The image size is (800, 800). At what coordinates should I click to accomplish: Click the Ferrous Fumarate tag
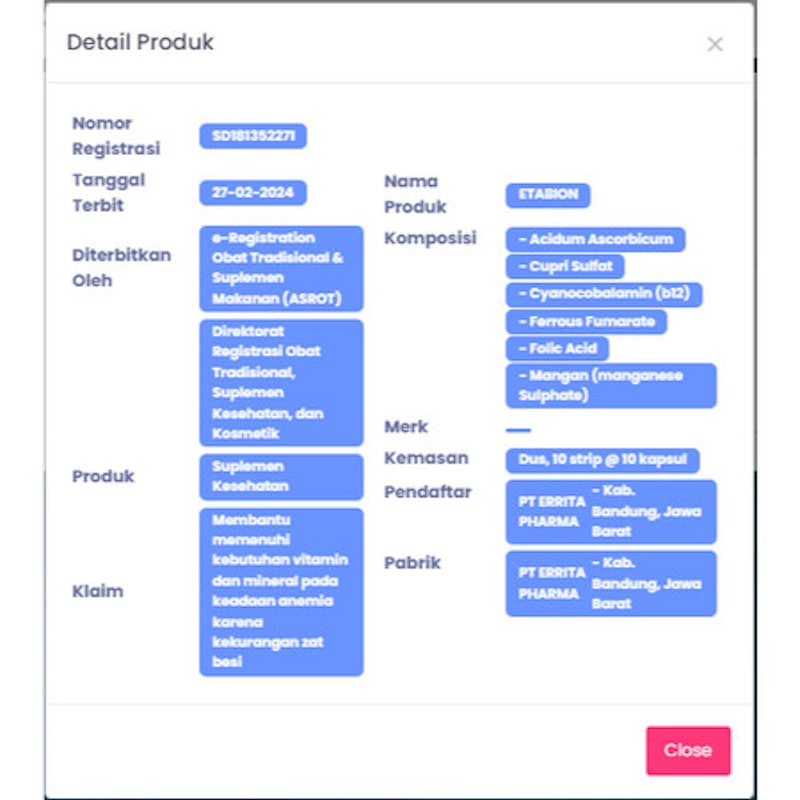tap(586, 322)
